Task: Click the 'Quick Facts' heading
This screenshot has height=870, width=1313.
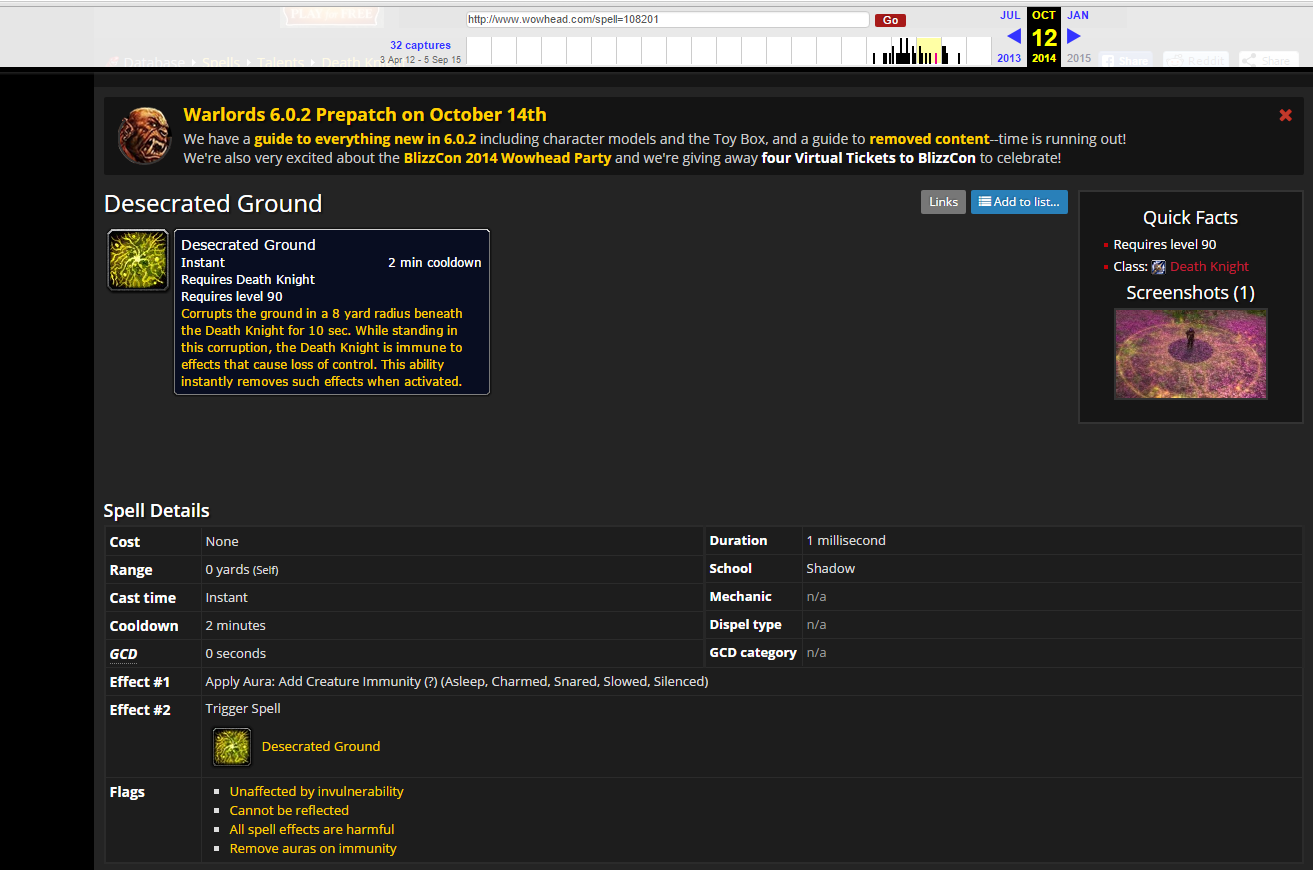Action: (1190, 217)
